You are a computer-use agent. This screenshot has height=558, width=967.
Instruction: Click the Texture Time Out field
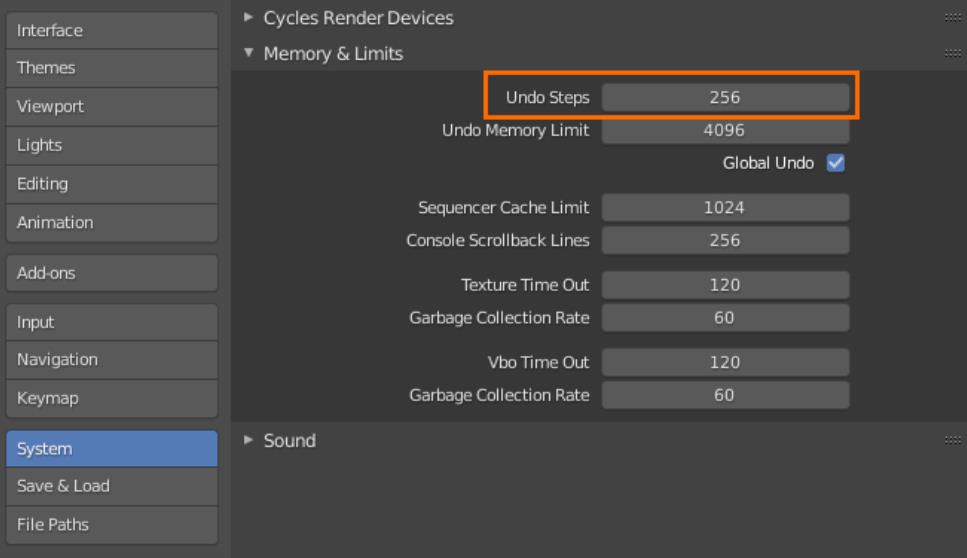pyautogui.click(x=725, y=285)
